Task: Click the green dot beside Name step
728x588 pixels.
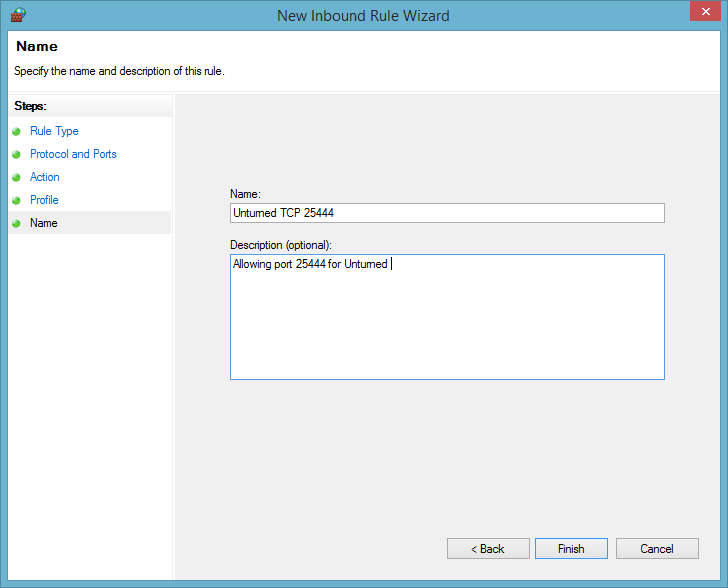Action: tap(16, 223)
